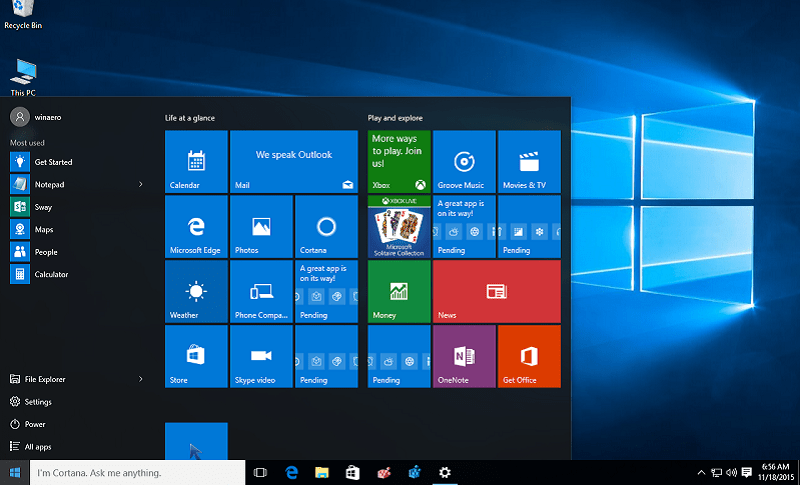Open the Xbox tile
Viewport: 800px width, 485px height.
click(x=399, y=162)
